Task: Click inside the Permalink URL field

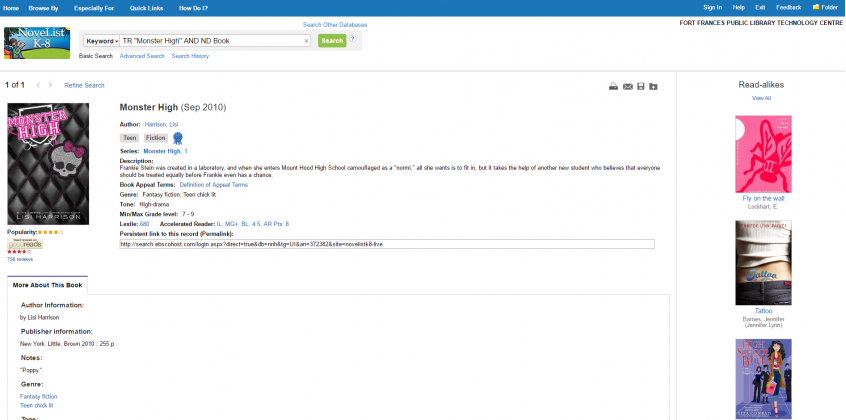Action: coord(386,244)
